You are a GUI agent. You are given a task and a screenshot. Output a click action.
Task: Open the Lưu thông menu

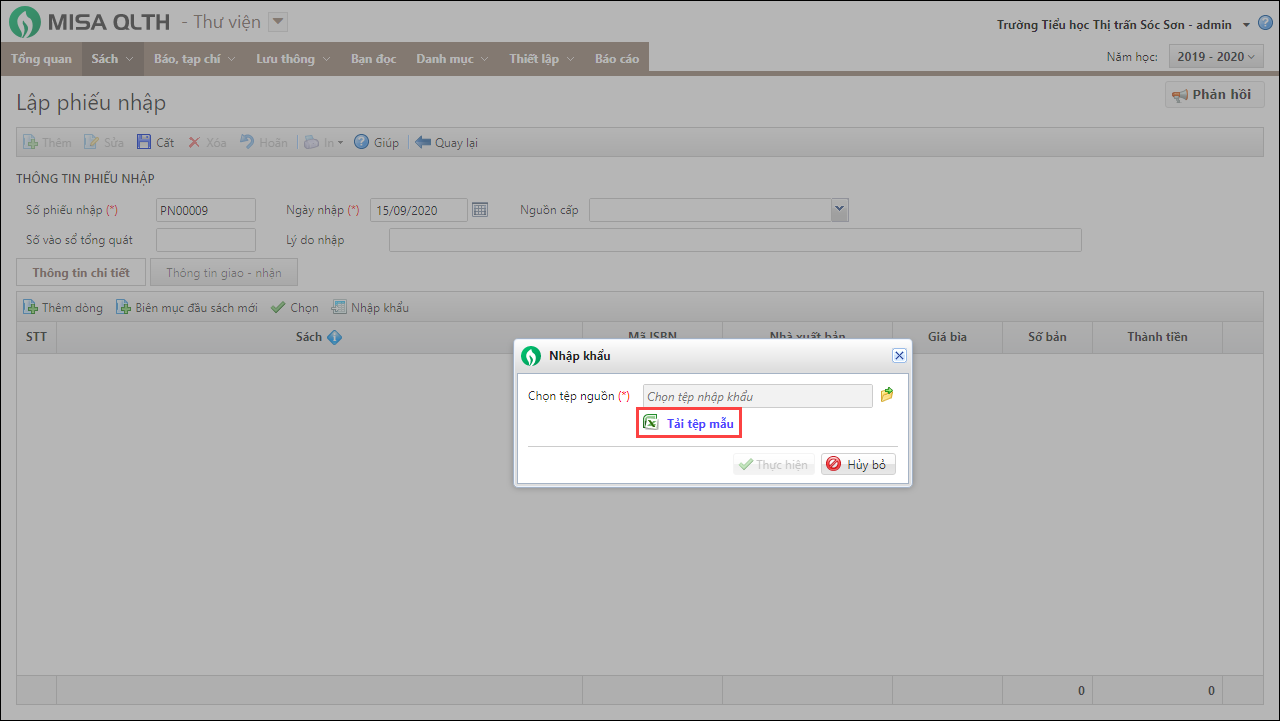pyautogui.click(x=293, y=59)
